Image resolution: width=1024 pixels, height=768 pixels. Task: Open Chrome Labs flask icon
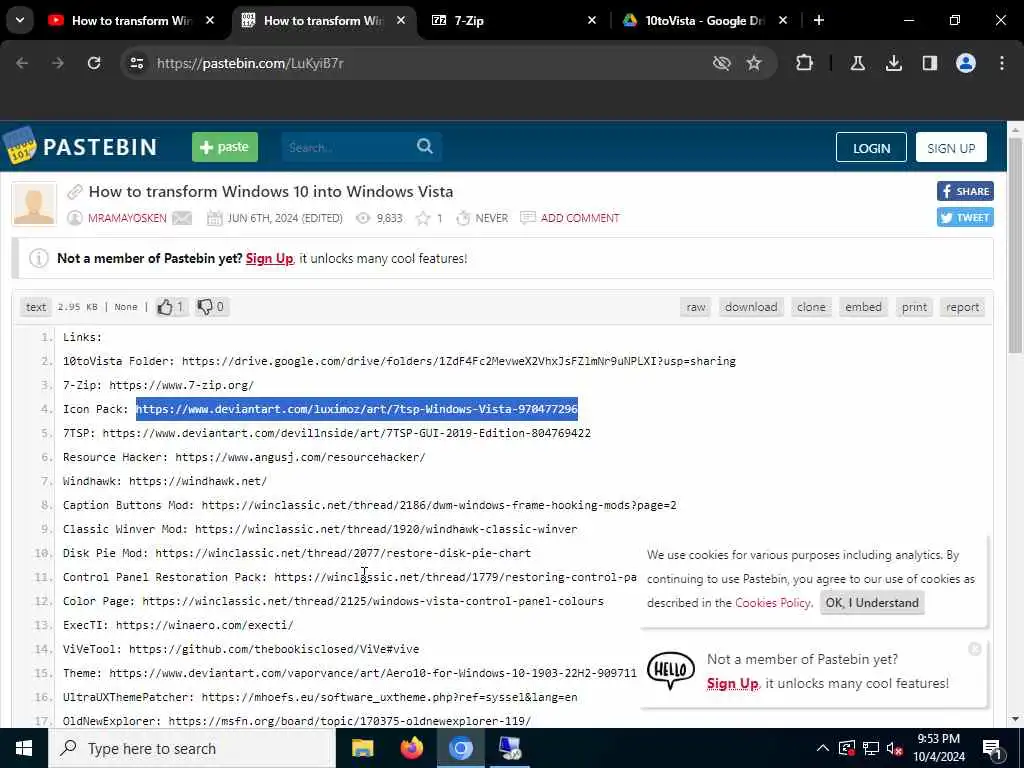pos(857,63)
